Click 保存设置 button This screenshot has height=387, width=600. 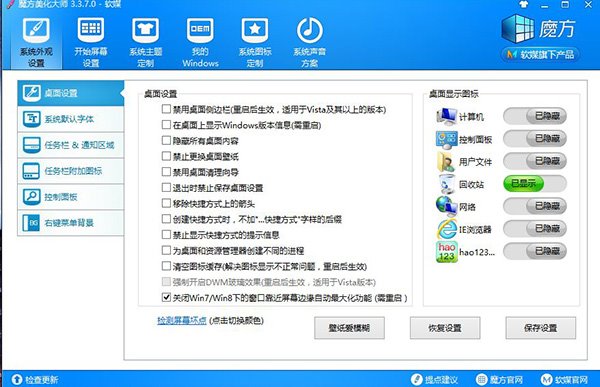[x=541, y=328]
